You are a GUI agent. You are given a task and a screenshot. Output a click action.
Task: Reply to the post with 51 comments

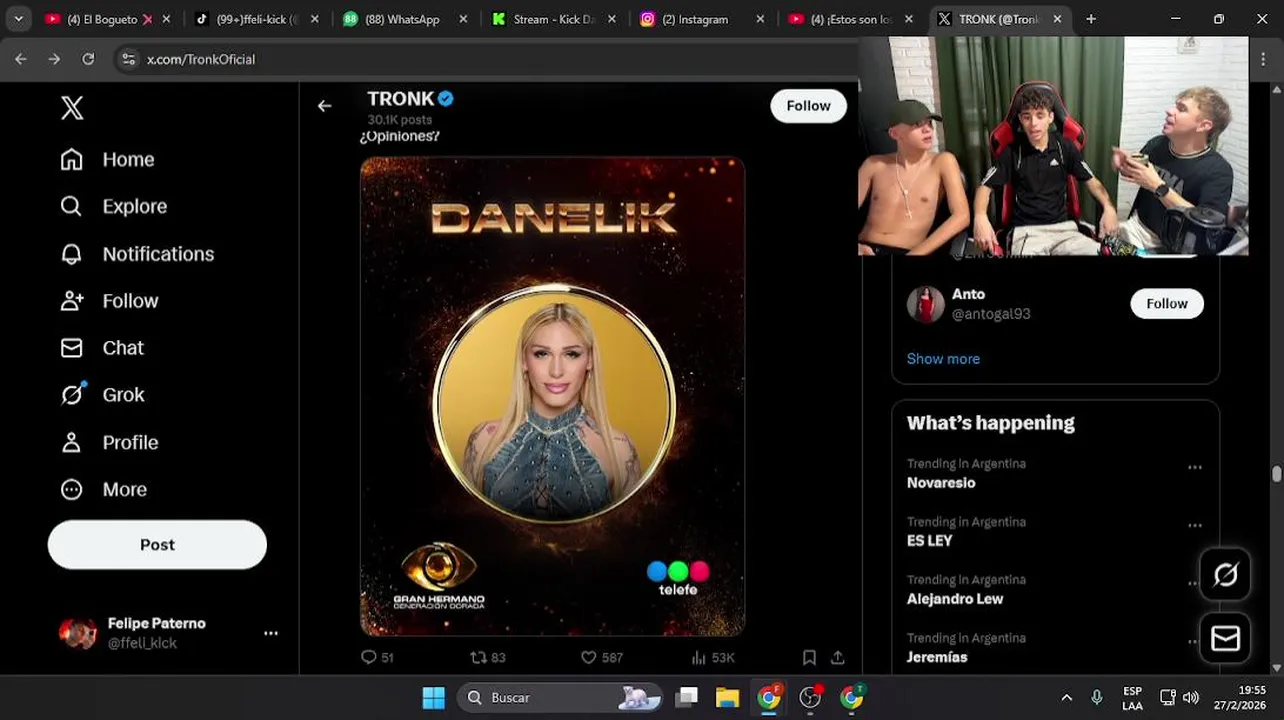377,657
